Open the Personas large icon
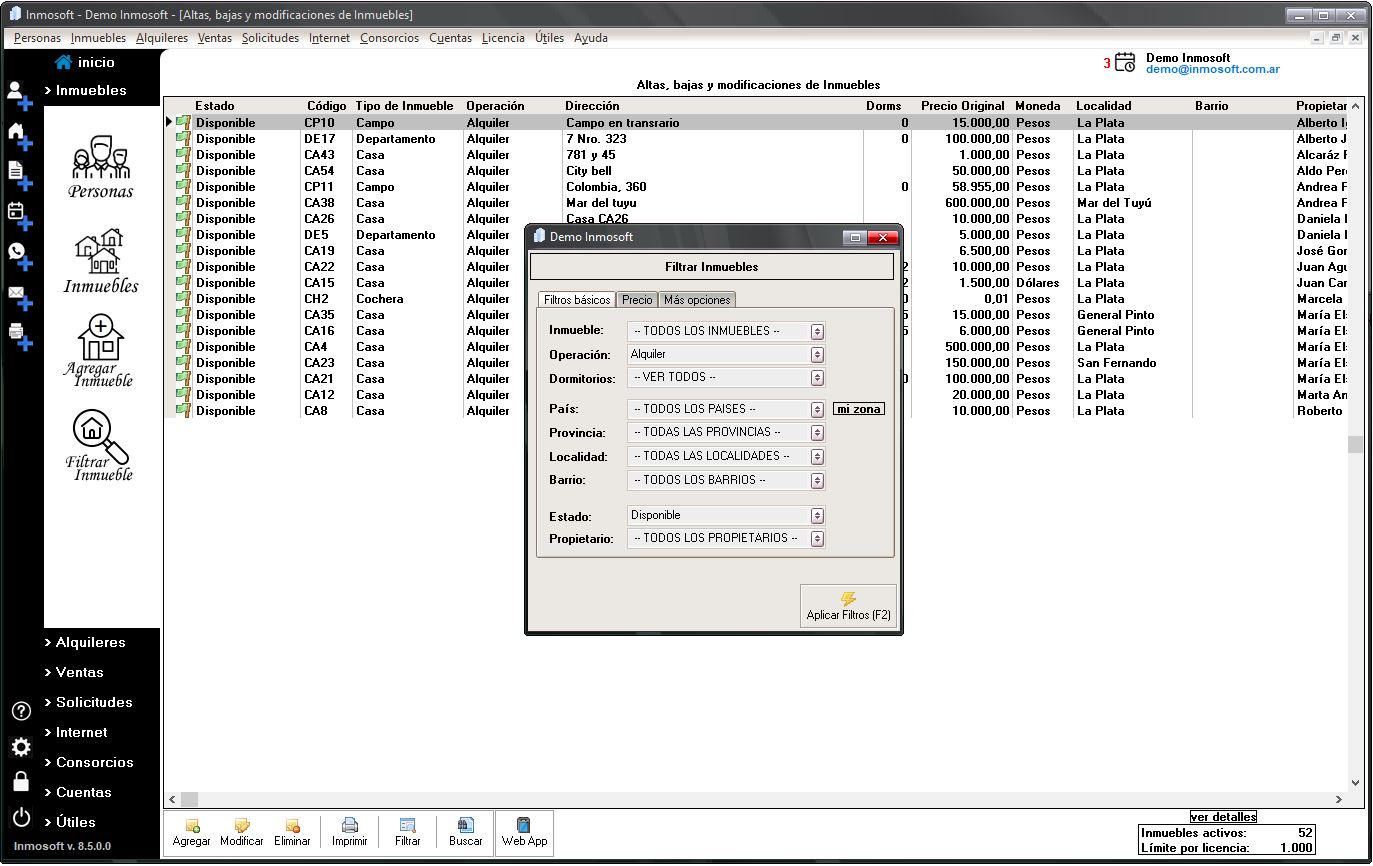 101,166
